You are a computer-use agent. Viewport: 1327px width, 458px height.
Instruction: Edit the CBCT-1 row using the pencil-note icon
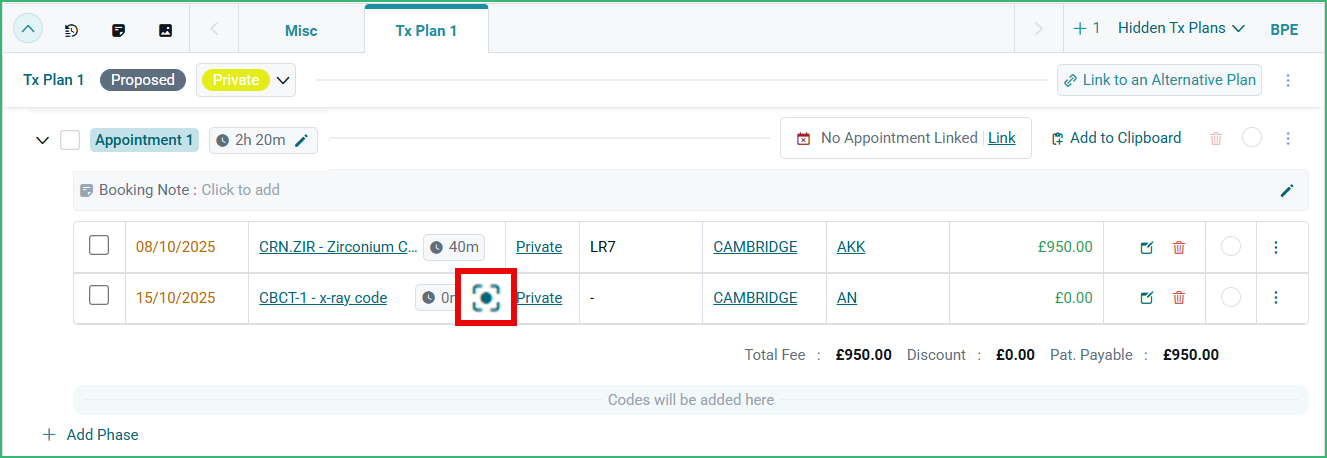coord(1147,298)
